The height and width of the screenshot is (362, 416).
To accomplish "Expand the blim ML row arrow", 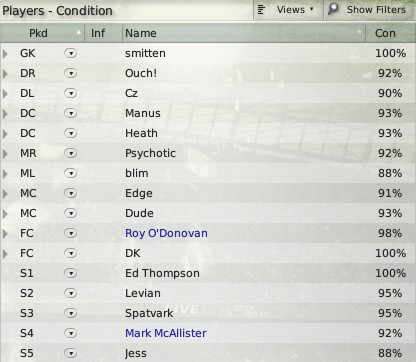I will [x=5, y=173].
